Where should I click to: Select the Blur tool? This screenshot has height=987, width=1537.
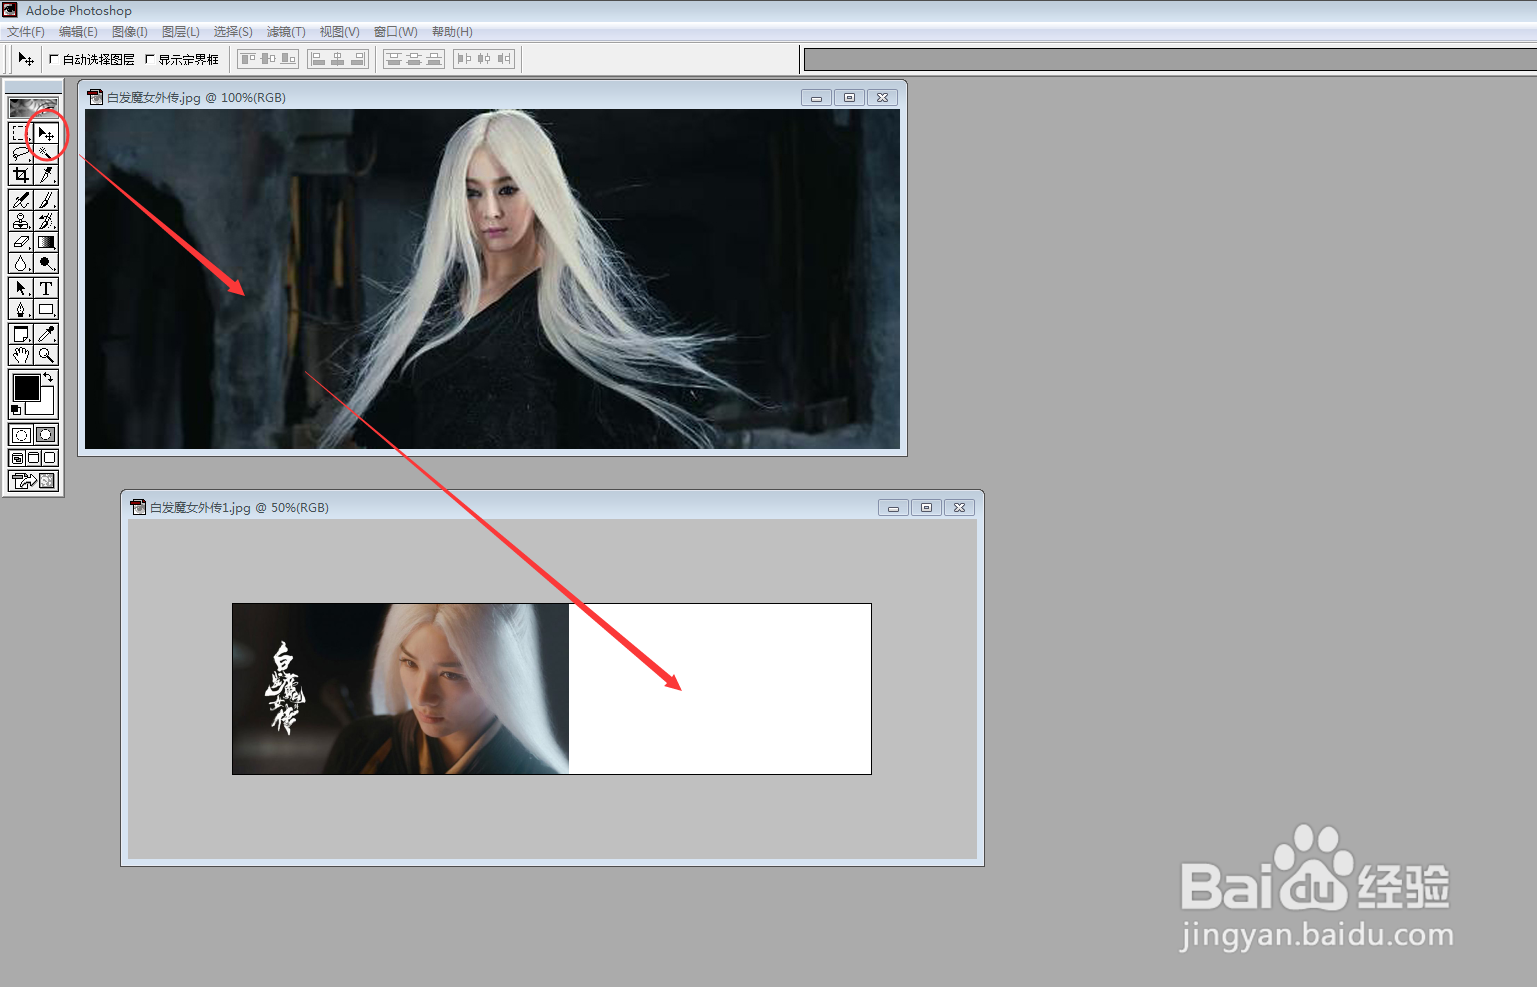click(x=20, y=263)
